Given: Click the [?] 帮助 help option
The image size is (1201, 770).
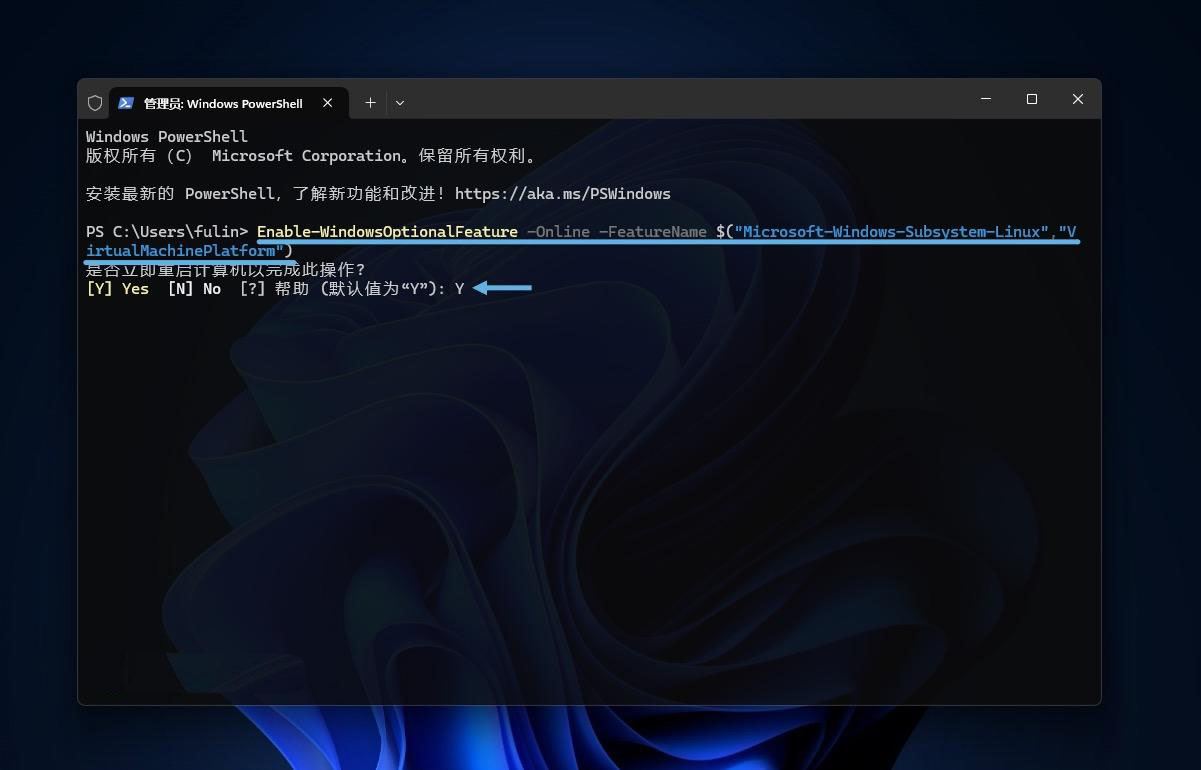Looking at the screenshot, I should coord(274,289).
